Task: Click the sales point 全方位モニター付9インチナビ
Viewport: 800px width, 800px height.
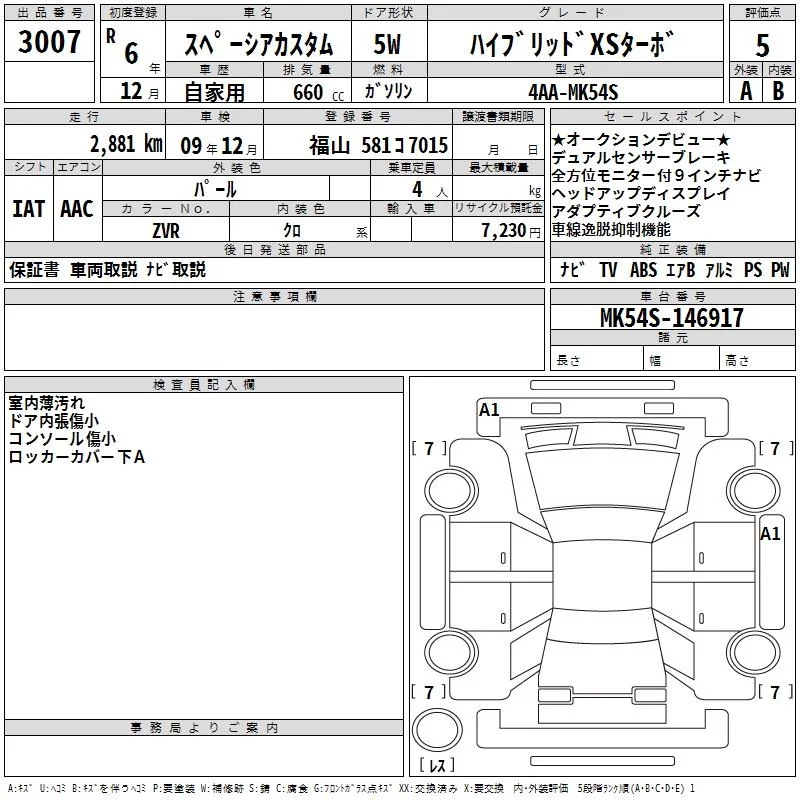Action: tap(656, 176)
